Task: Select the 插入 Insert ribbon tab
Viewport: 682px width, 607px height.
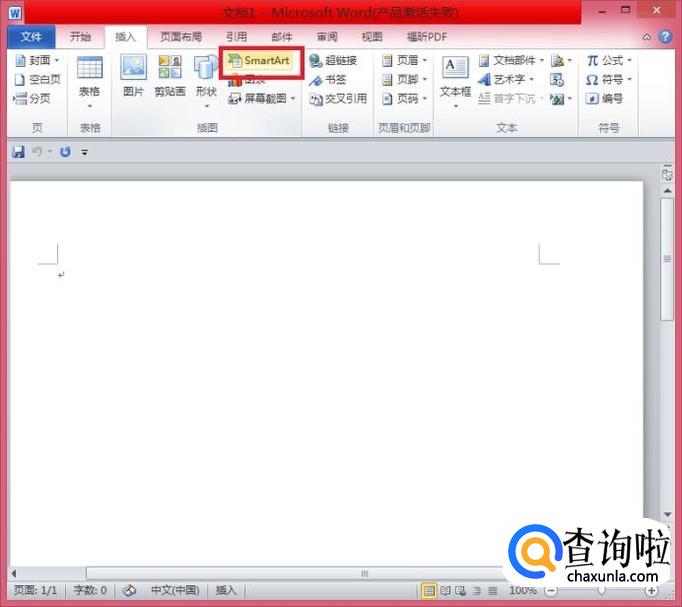Action: click(x=126, y=37)
